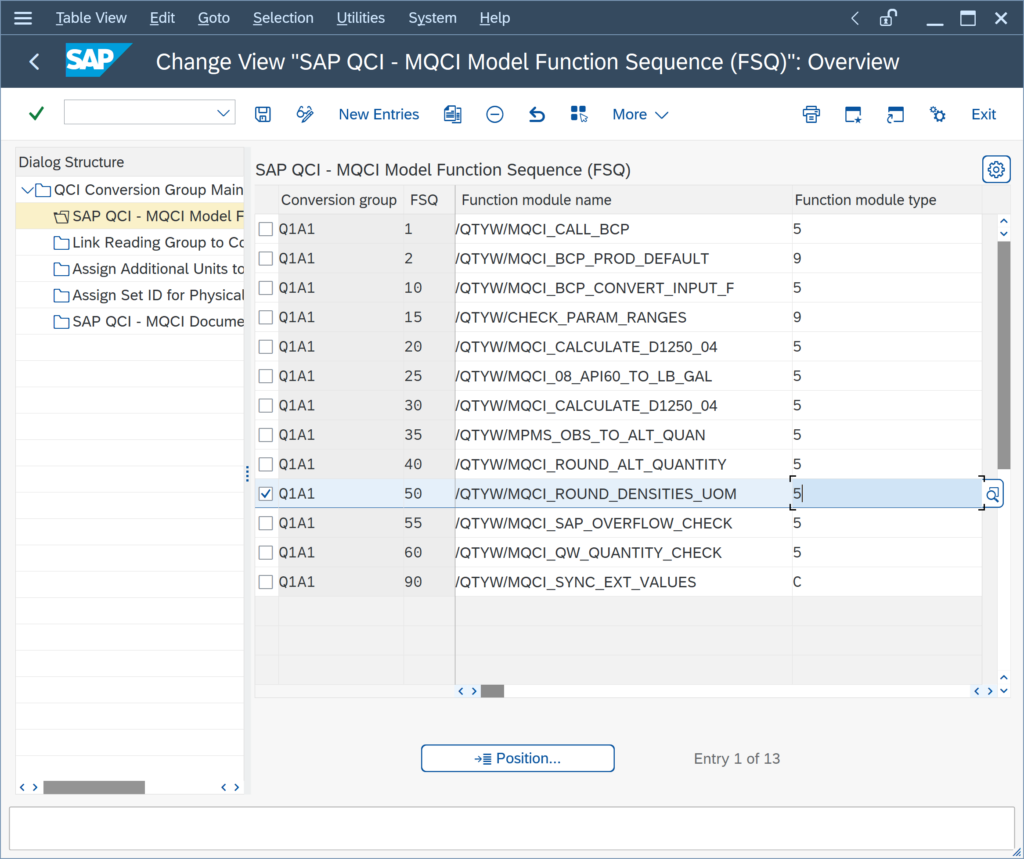Click the SAP logo
The image size is (1024, 859).
pos(97,60)
